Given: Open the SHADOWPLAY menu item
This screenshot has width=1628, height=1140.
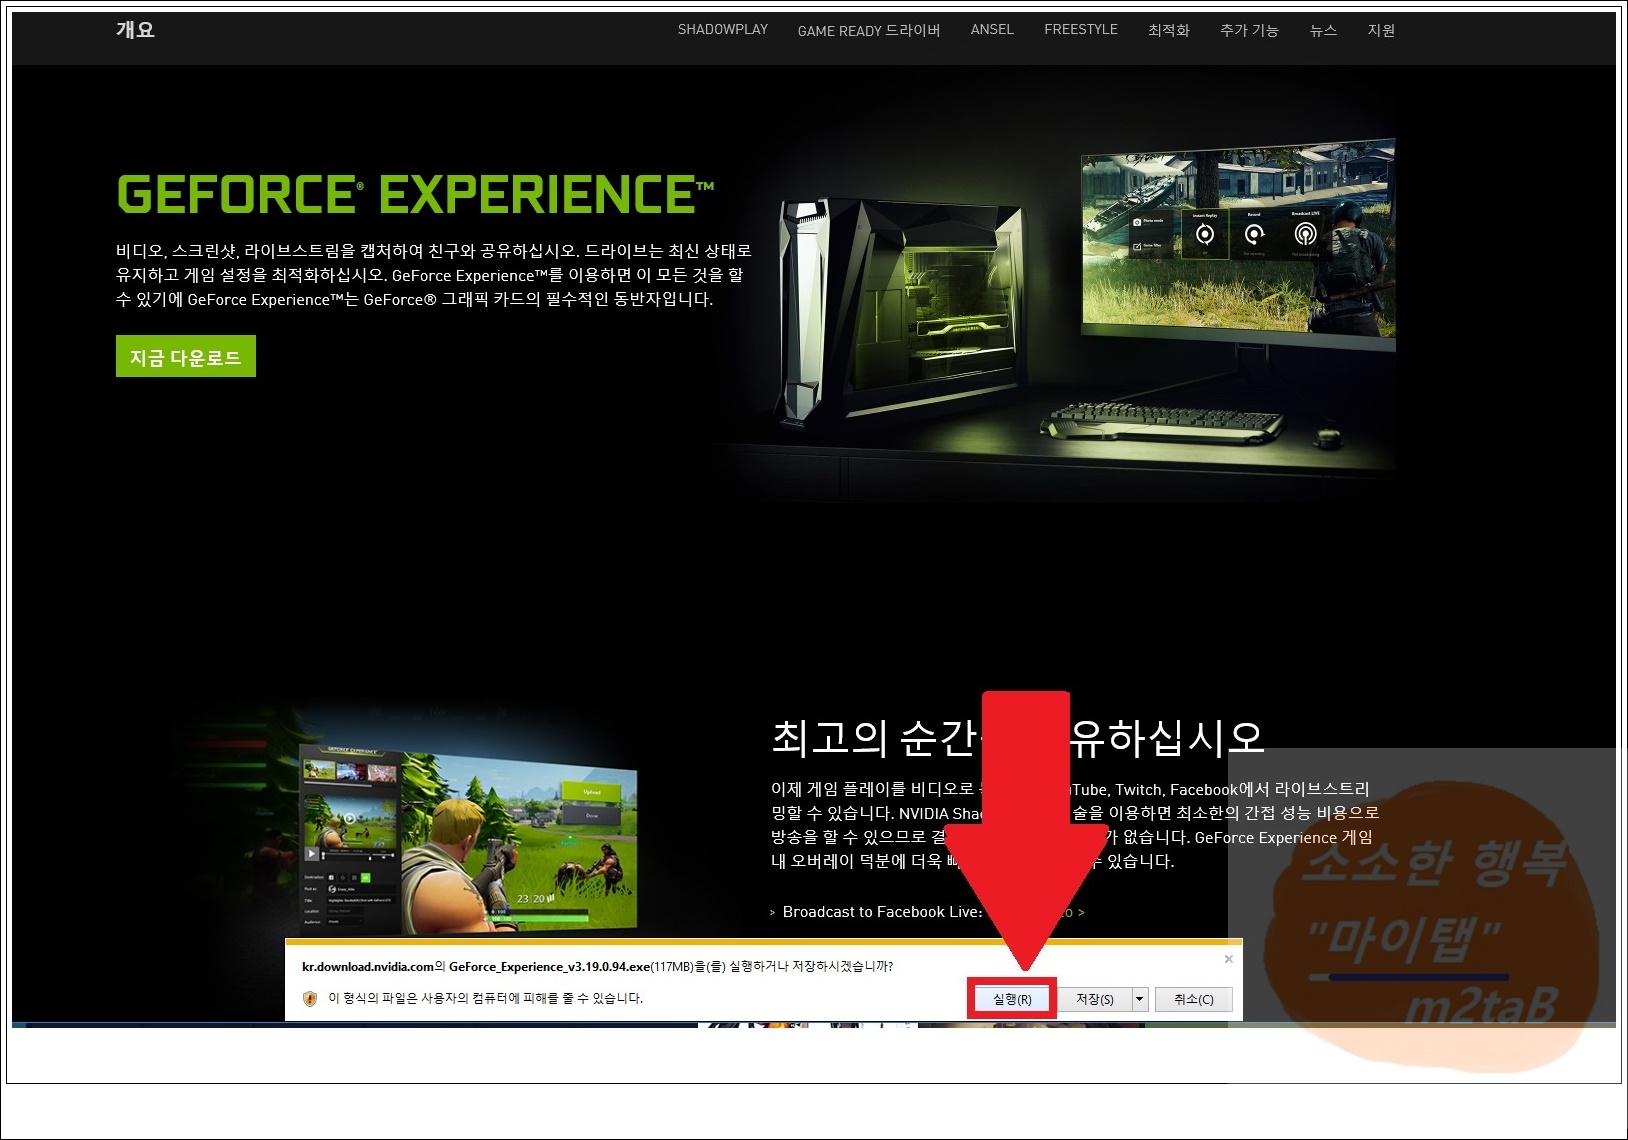Looking at the screenshot, I should [722, 29].
